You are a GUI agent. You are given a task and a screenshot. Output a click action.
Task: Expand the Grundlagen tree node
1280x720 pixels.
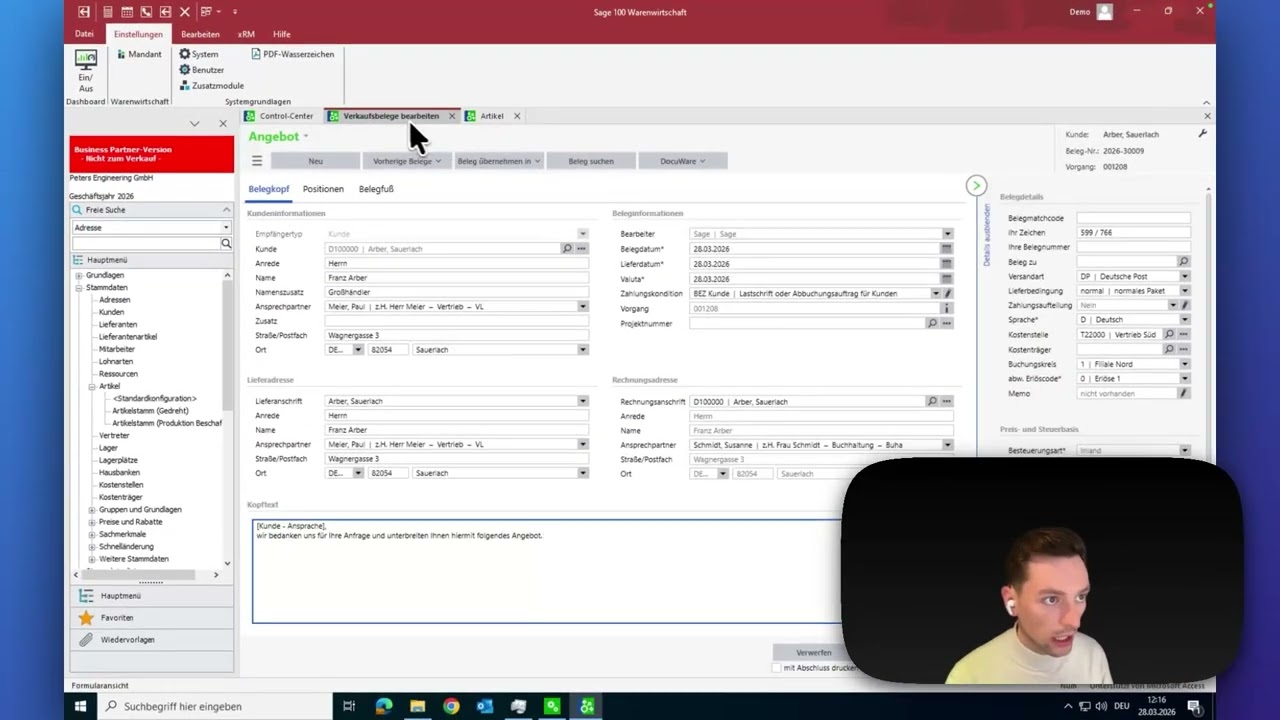pyautogui.click(x=79, y=275)
